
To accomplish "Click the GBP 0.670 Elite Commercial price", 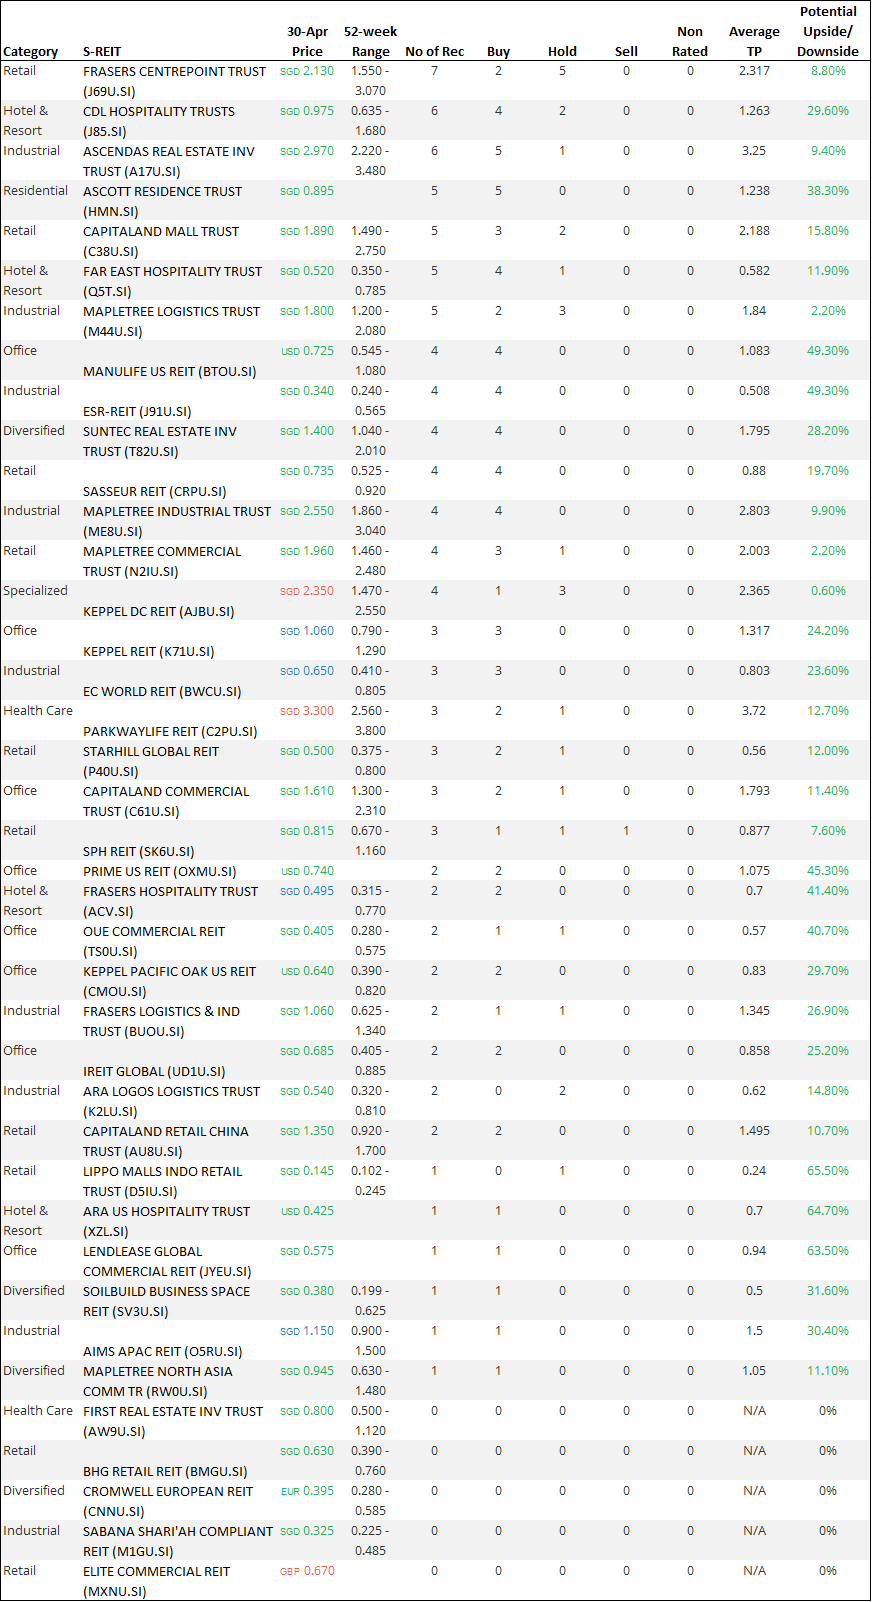I will 307,1571.
